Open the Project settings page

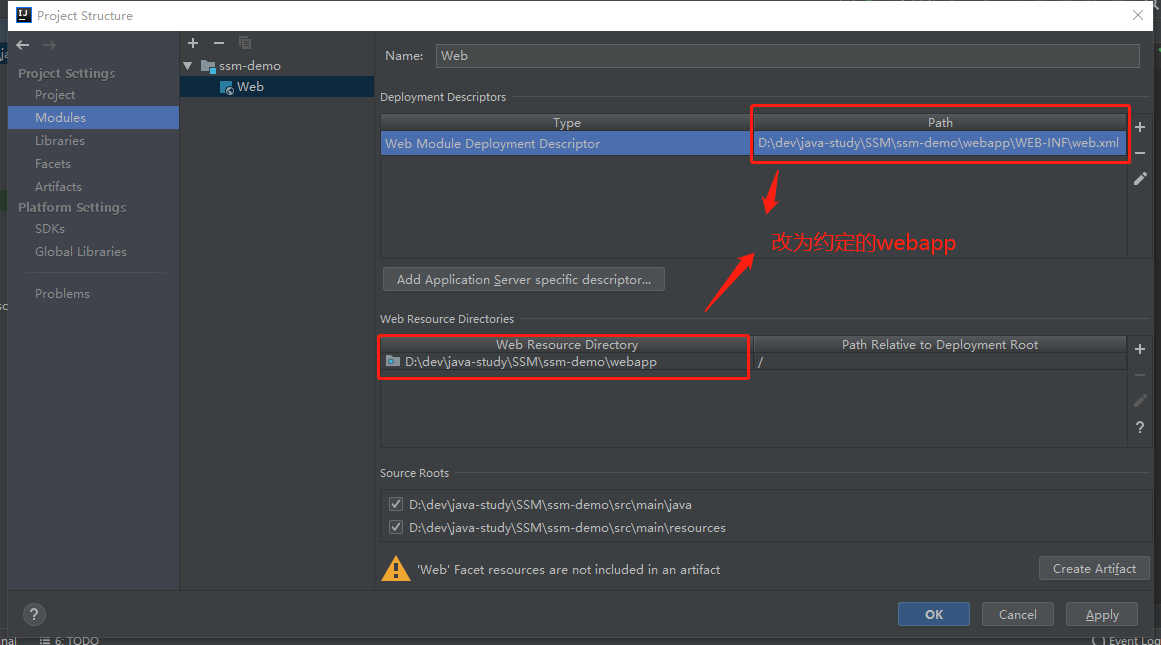tap(55, 95)
